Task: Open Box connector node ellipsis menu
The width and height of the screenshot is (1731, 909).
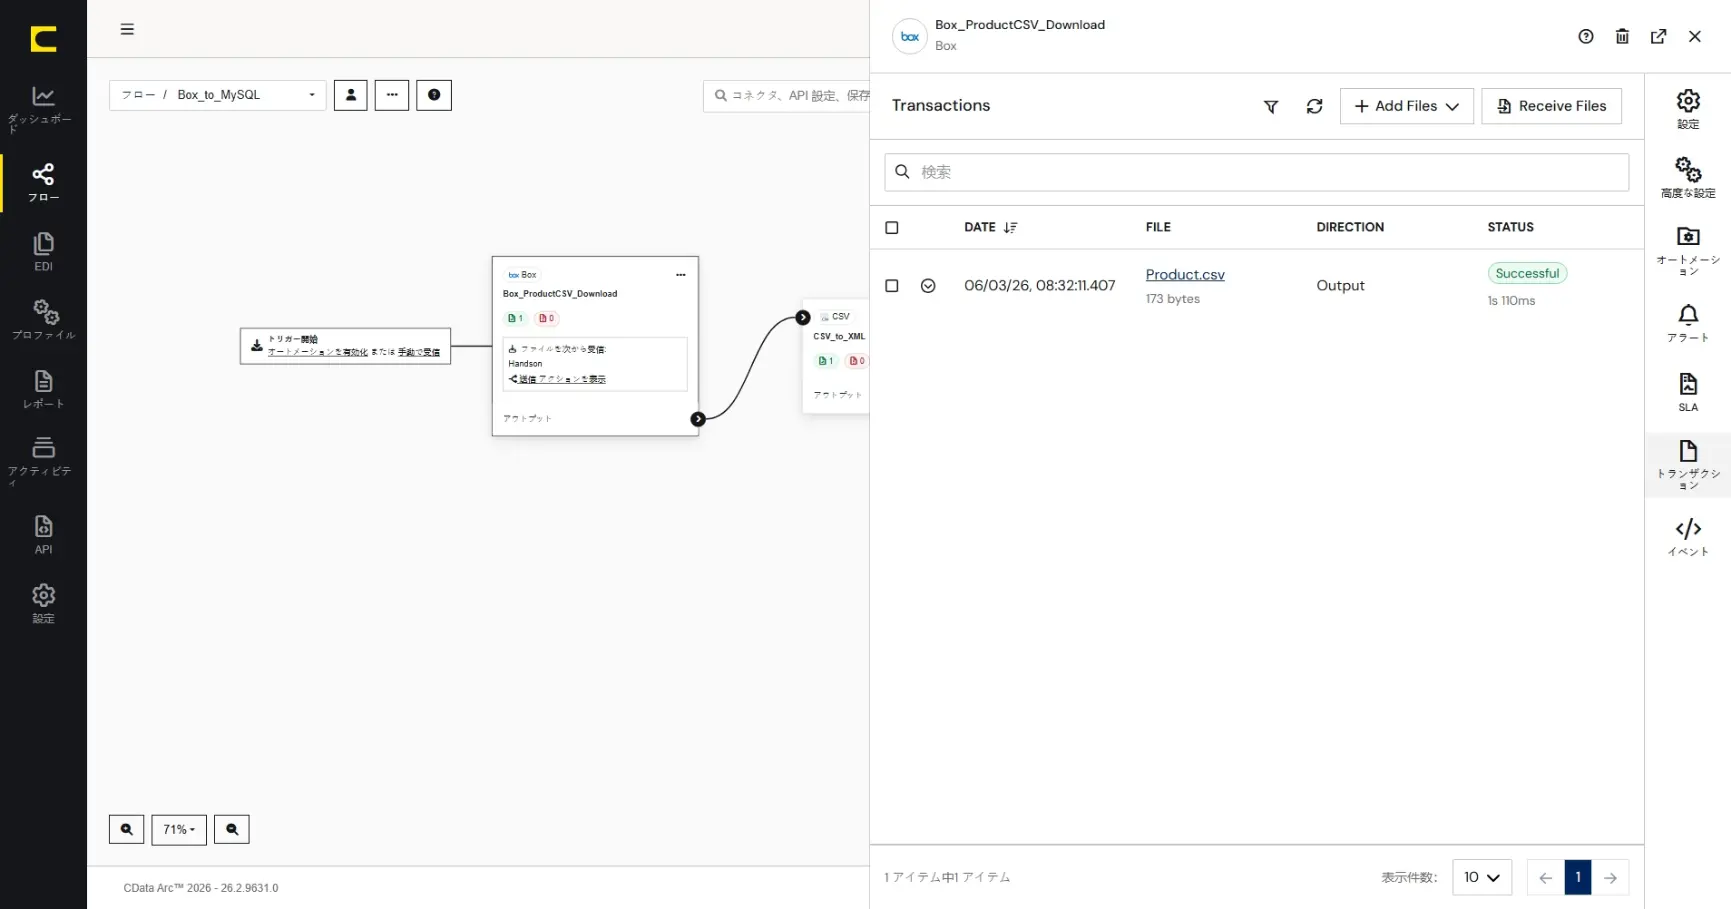Action: [x=681, y=275]
